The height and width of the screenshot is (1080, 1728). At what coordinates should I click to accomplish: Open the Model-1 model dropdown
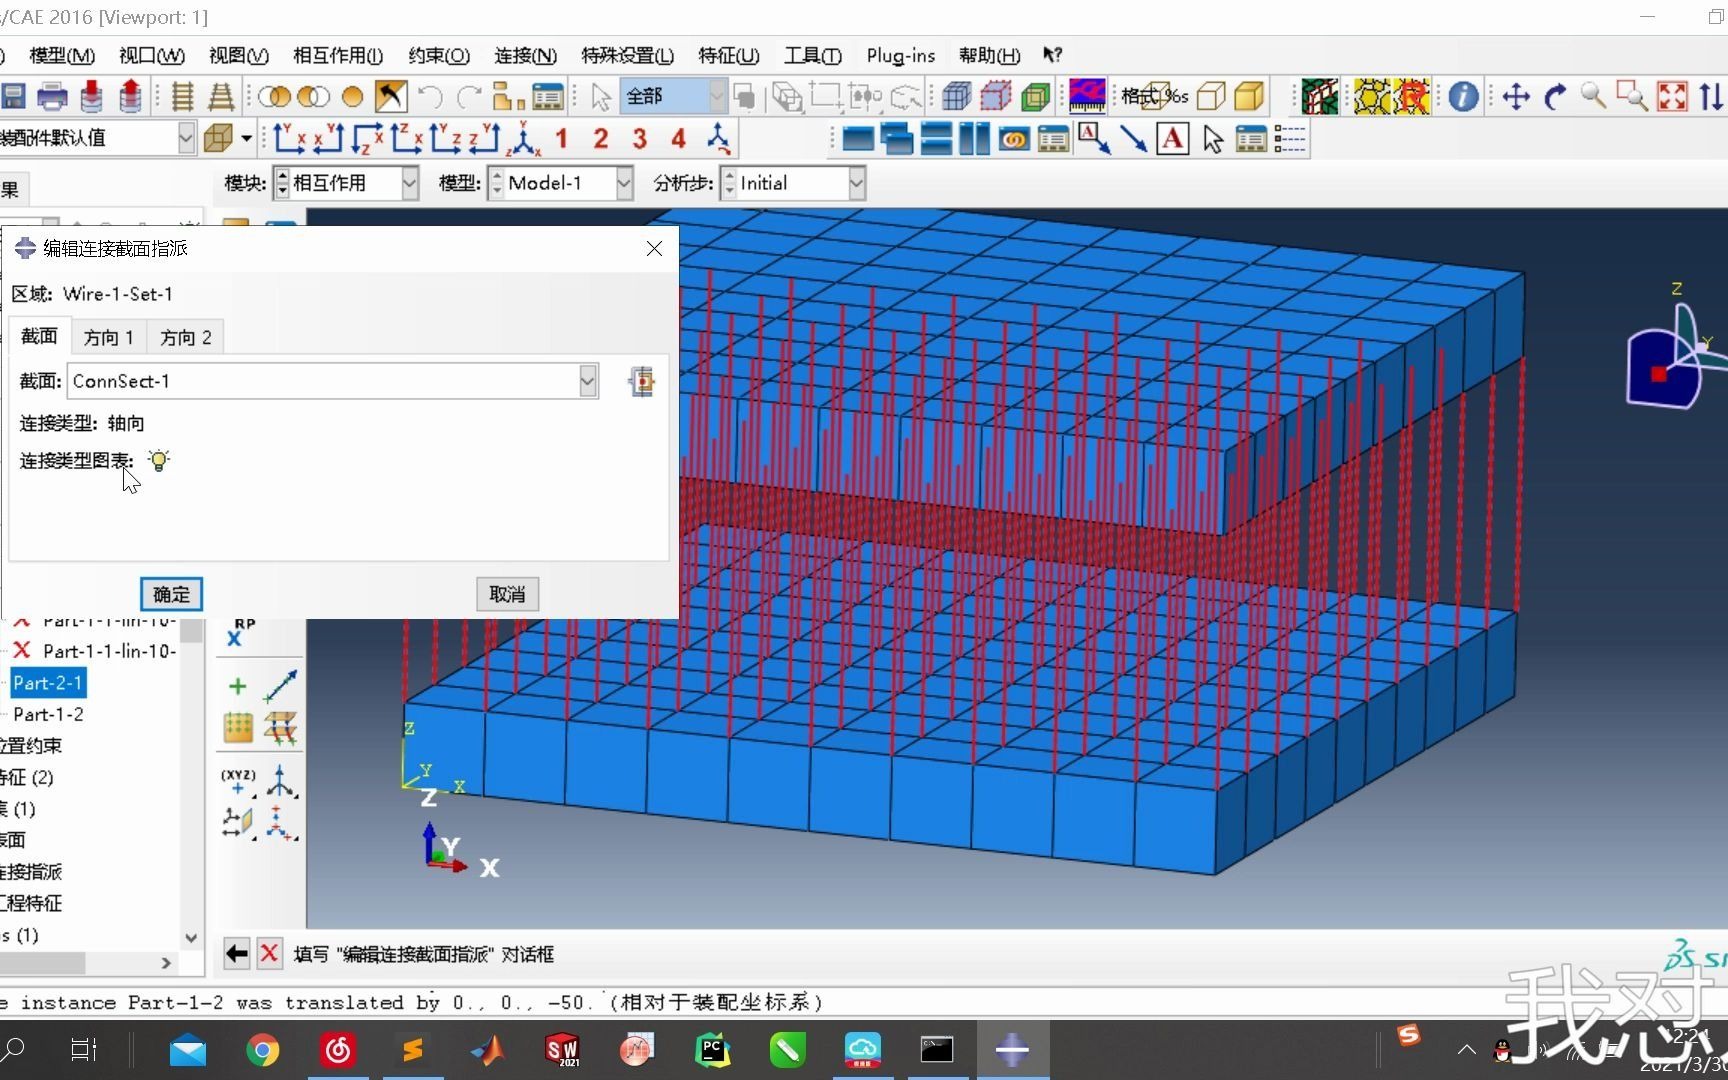(x=625, y=183)
